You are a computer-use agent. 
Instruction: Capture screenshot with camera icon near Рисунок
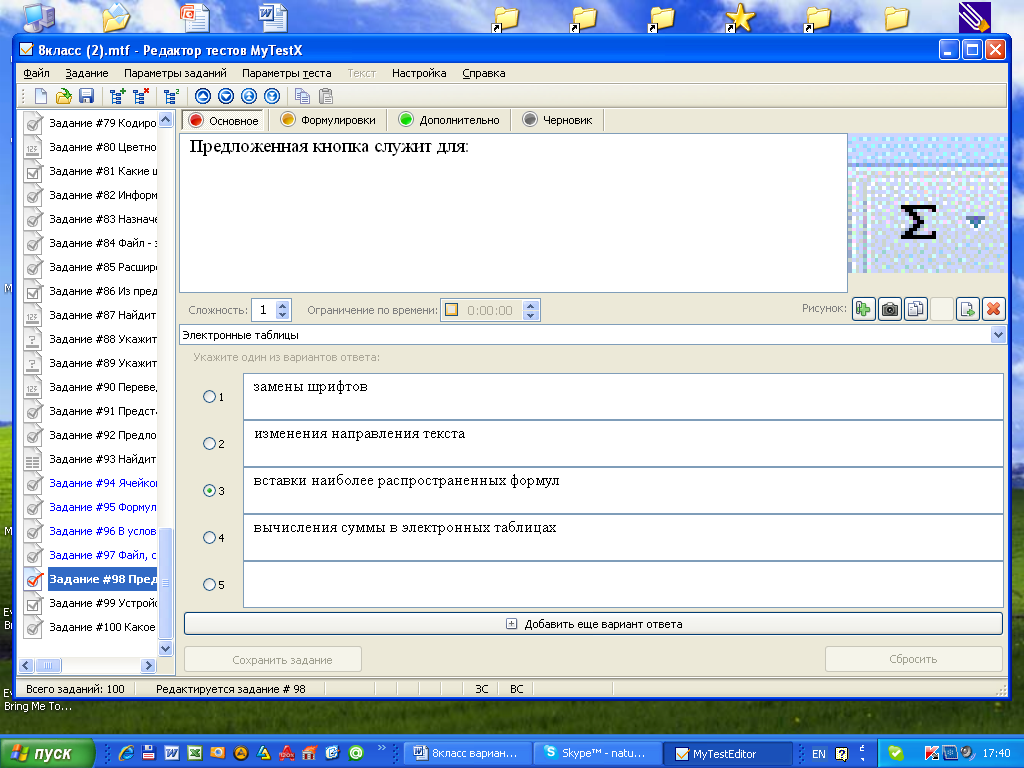pyautogui.click(x=889, y=309)
